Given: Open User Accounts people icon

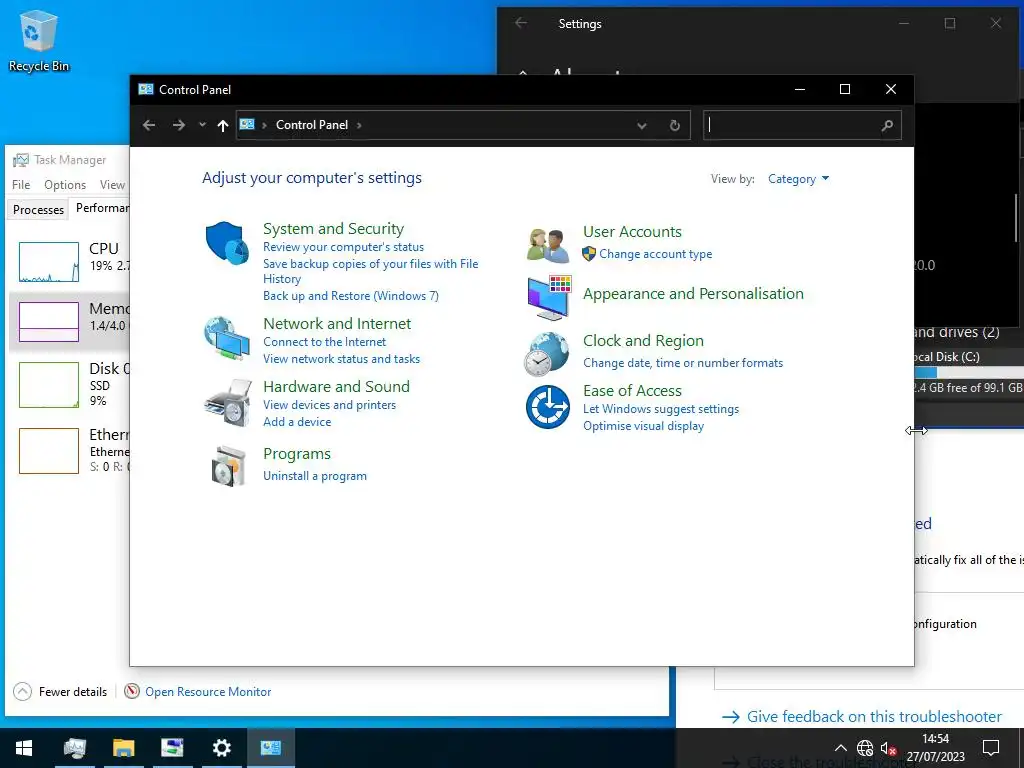Looking at the screenshot, I should point(548,246).
